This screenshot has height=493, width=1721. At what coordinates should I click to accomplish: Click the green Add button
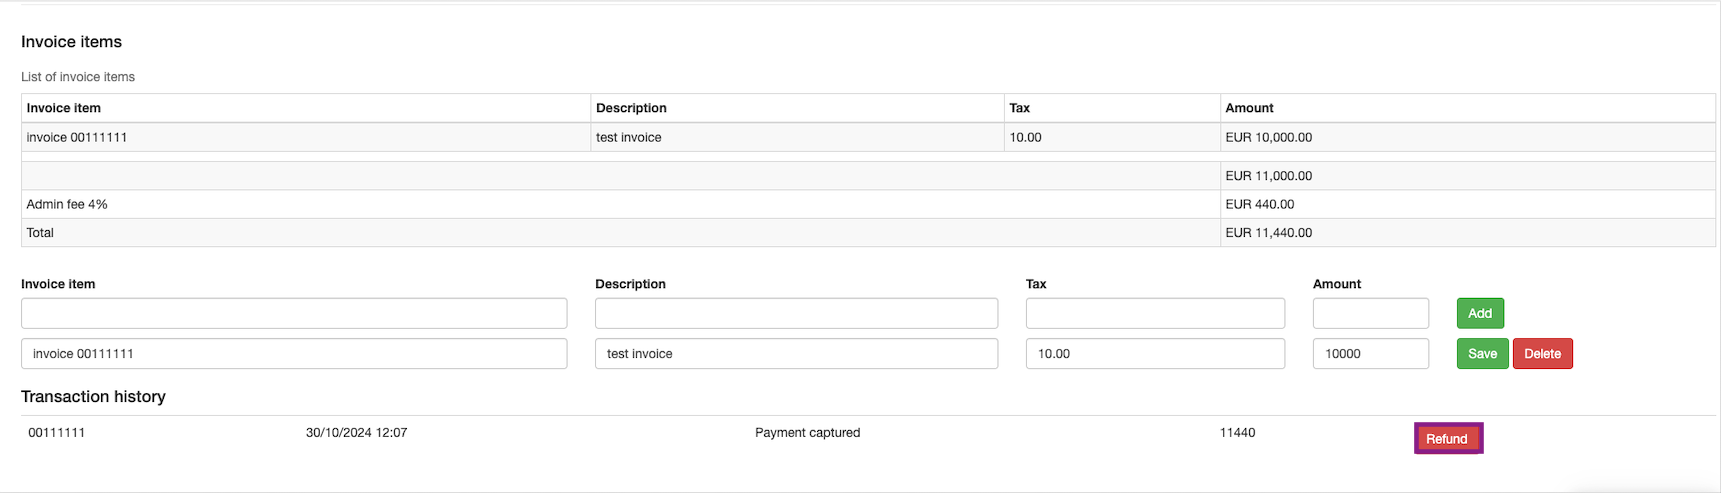[1480, 313]
